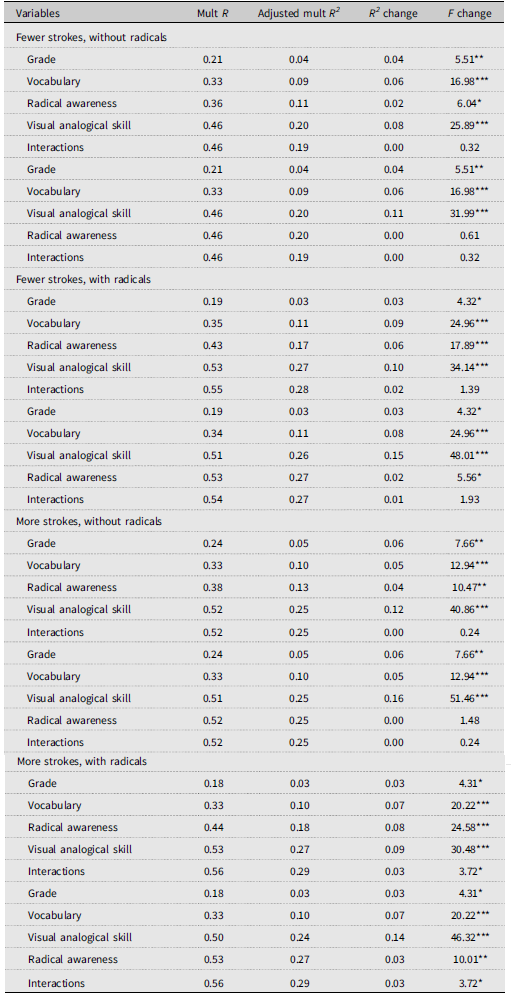Select the 'More strokes, without radicals' section heading
Viewport: 515px width, 1002px height.
(89, 521)
